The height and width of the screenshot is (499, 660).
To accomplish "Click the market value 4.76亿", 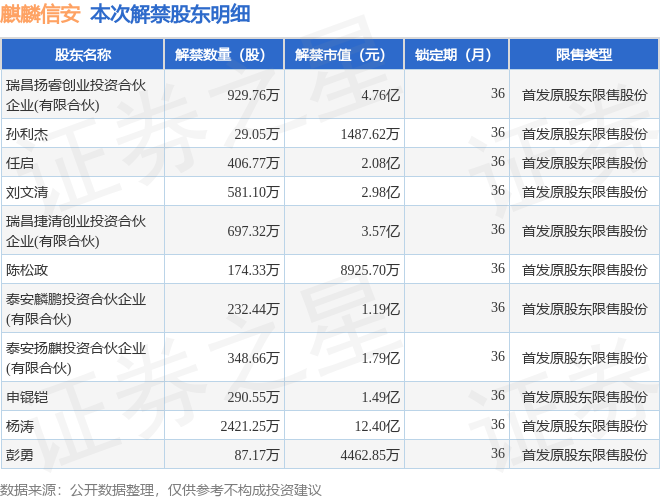I will (x=380, y=96).
